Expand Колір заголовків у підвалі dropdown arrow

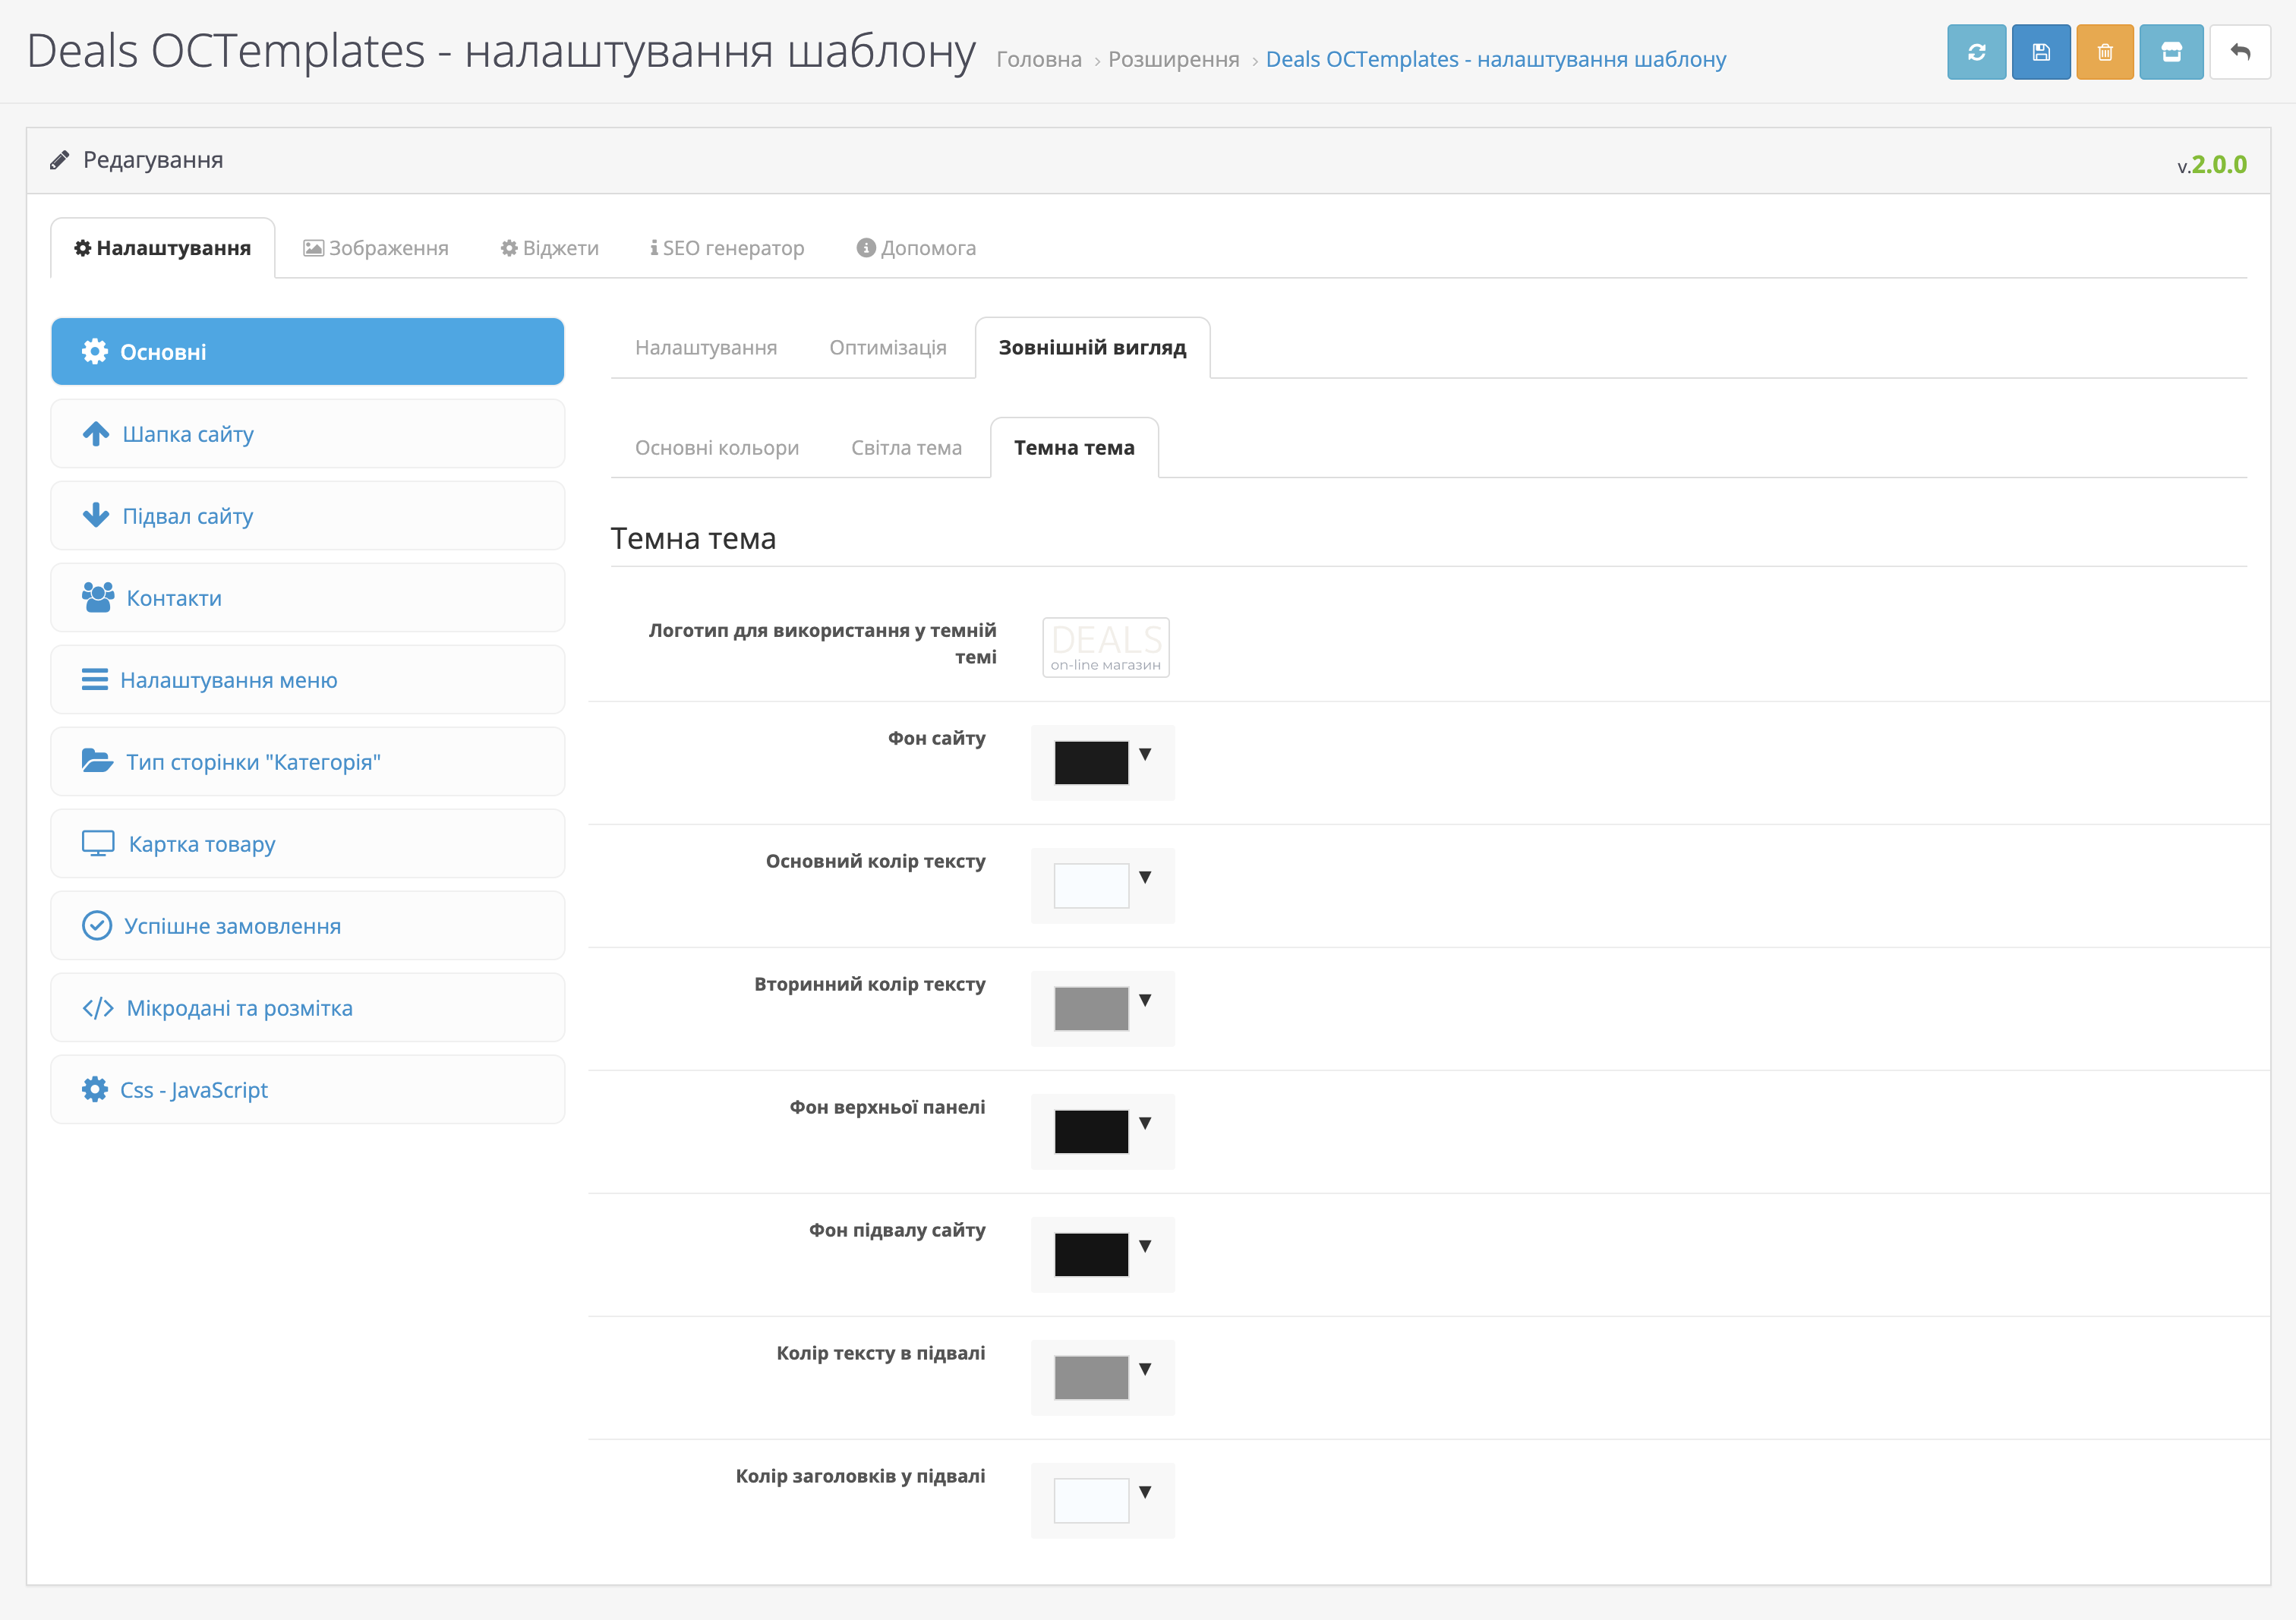(1145, 1493)
